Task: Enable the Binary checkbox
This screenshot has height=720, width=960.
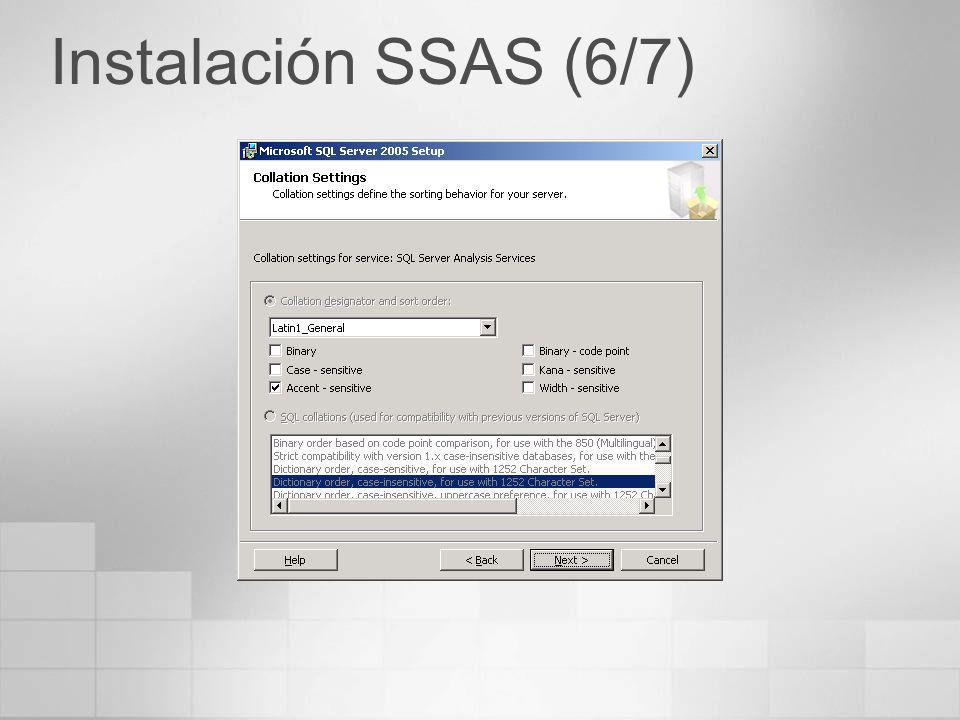Action: 276,351
